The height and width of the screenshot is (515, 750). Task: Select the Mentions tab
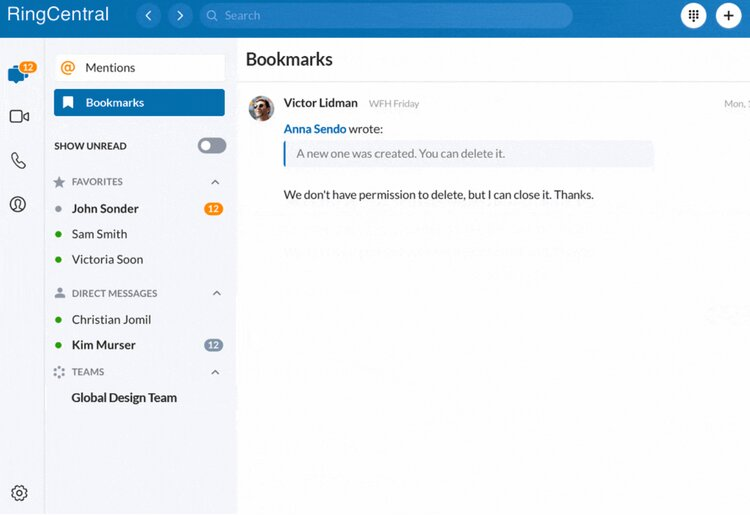pyautogui.click(x=139, y=68)
